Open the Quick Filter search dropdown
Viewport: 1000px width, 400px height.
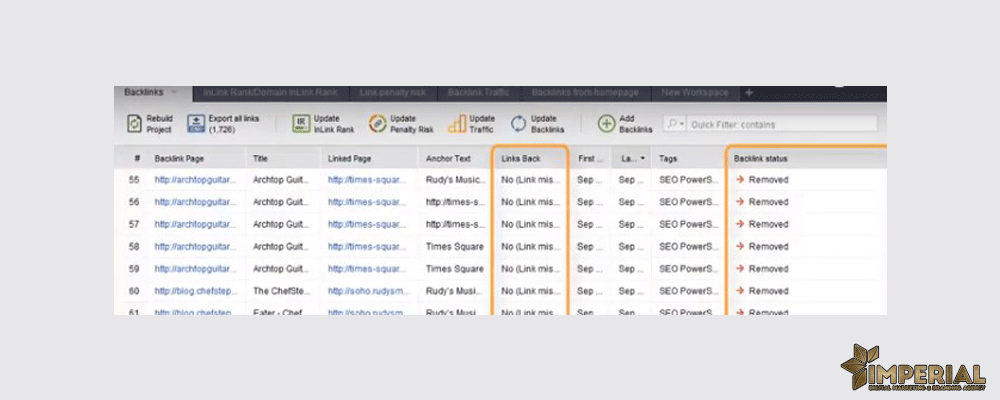click(675, 124)
